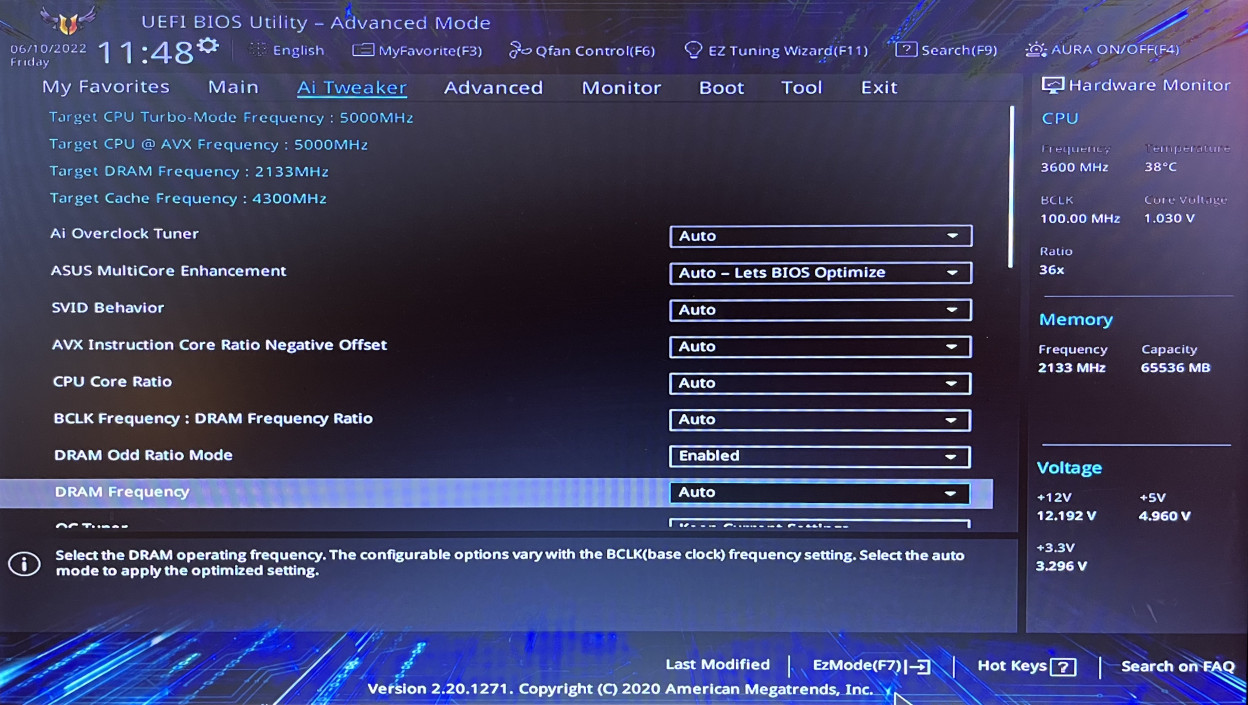This screenshot has width=1248, height=705.
Task: Click Target Cache Frequency : 4300MHz text
Action: coord(188,198)
